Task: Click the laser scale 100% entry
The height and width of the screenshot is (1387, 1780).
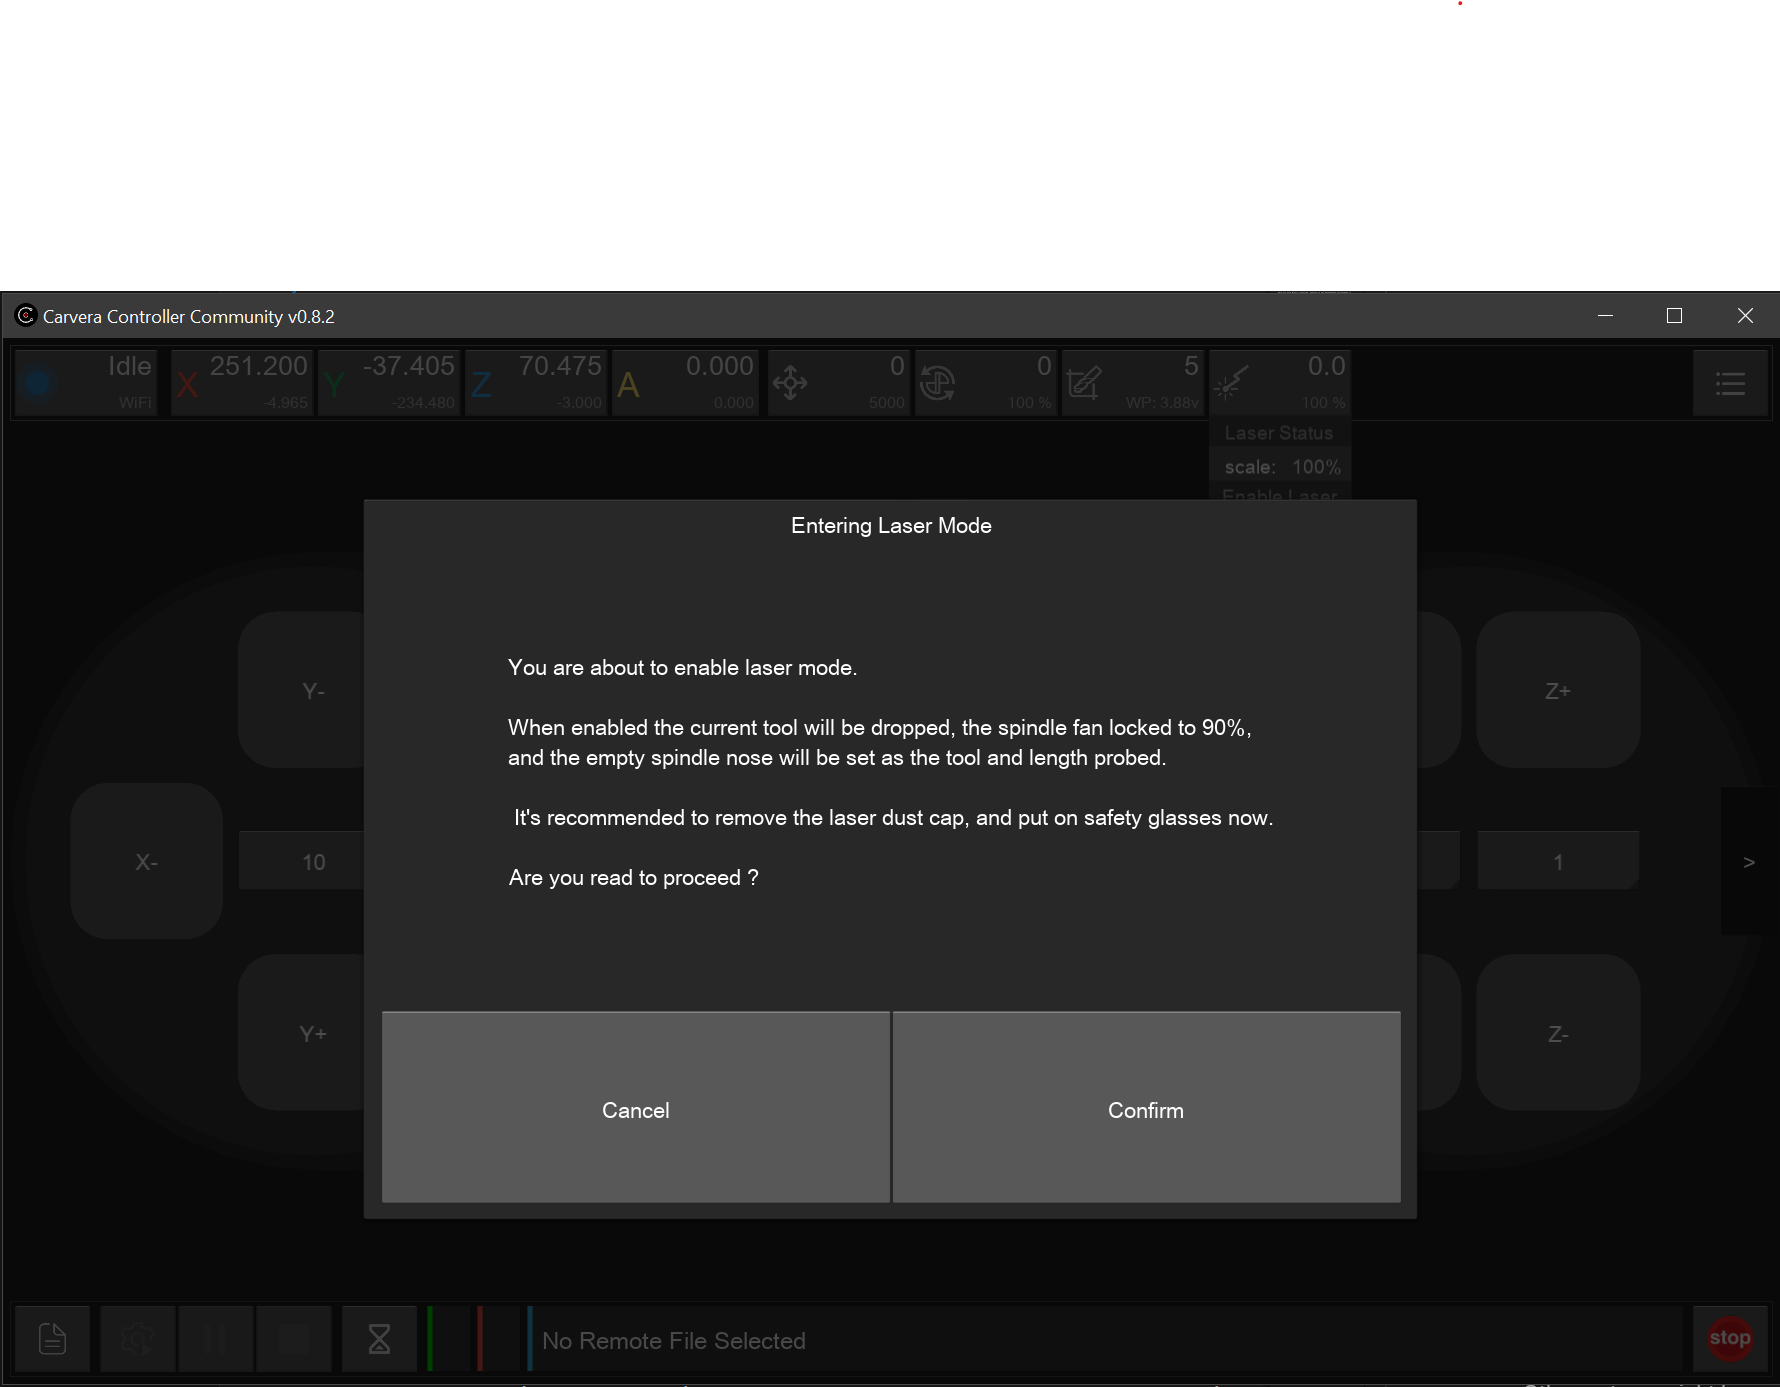Action: point(1281,467)
